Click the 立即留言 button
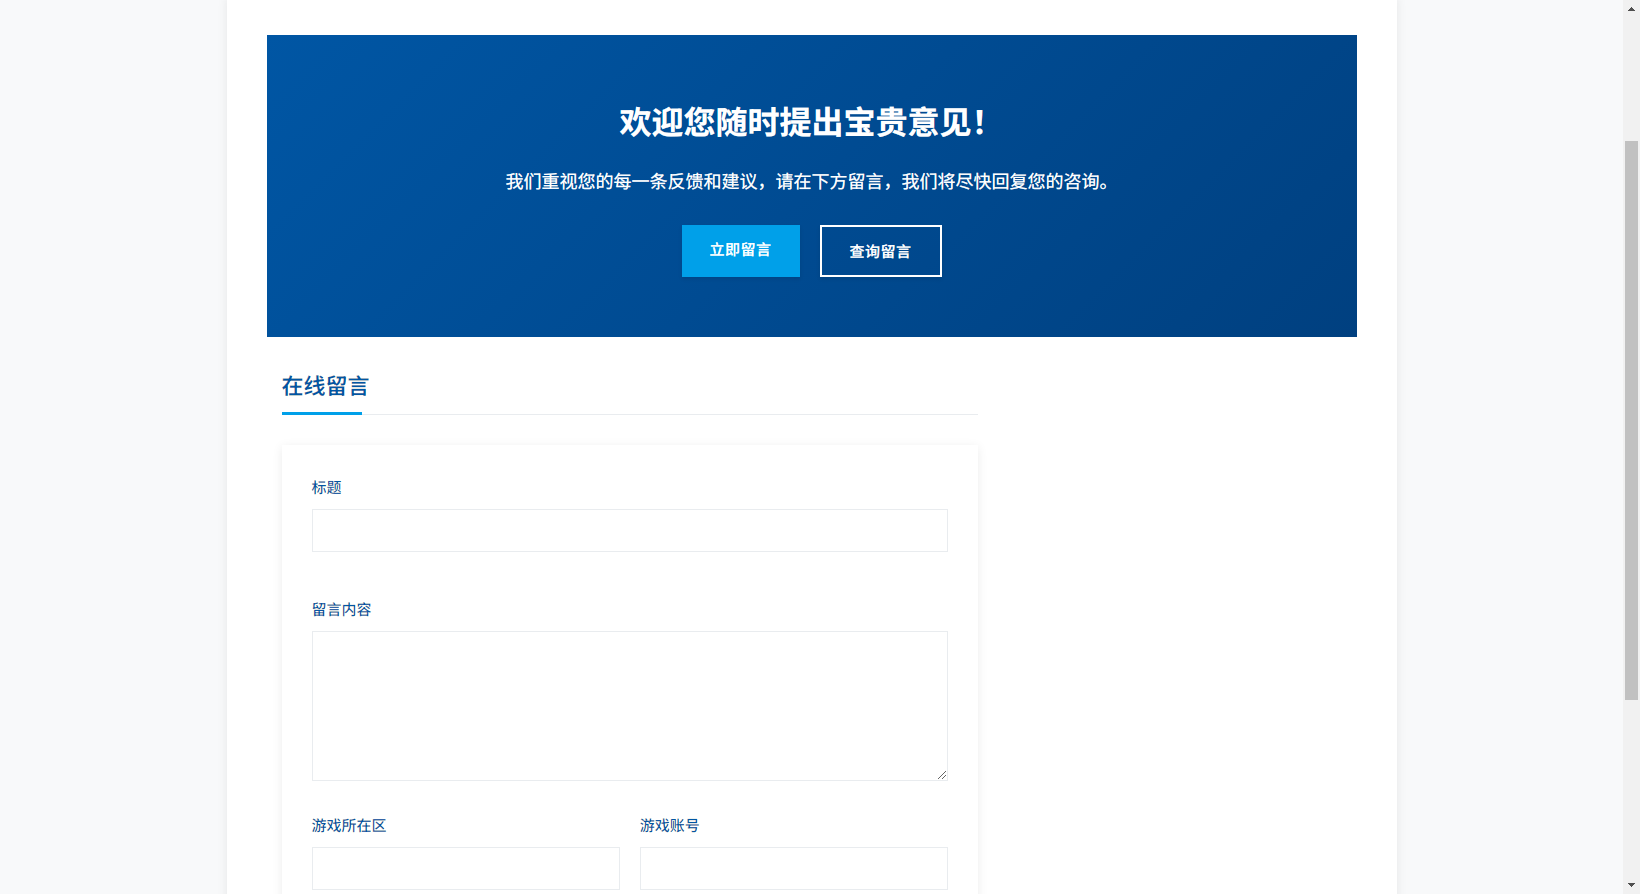1640x894 pixels. coord(740,251)
